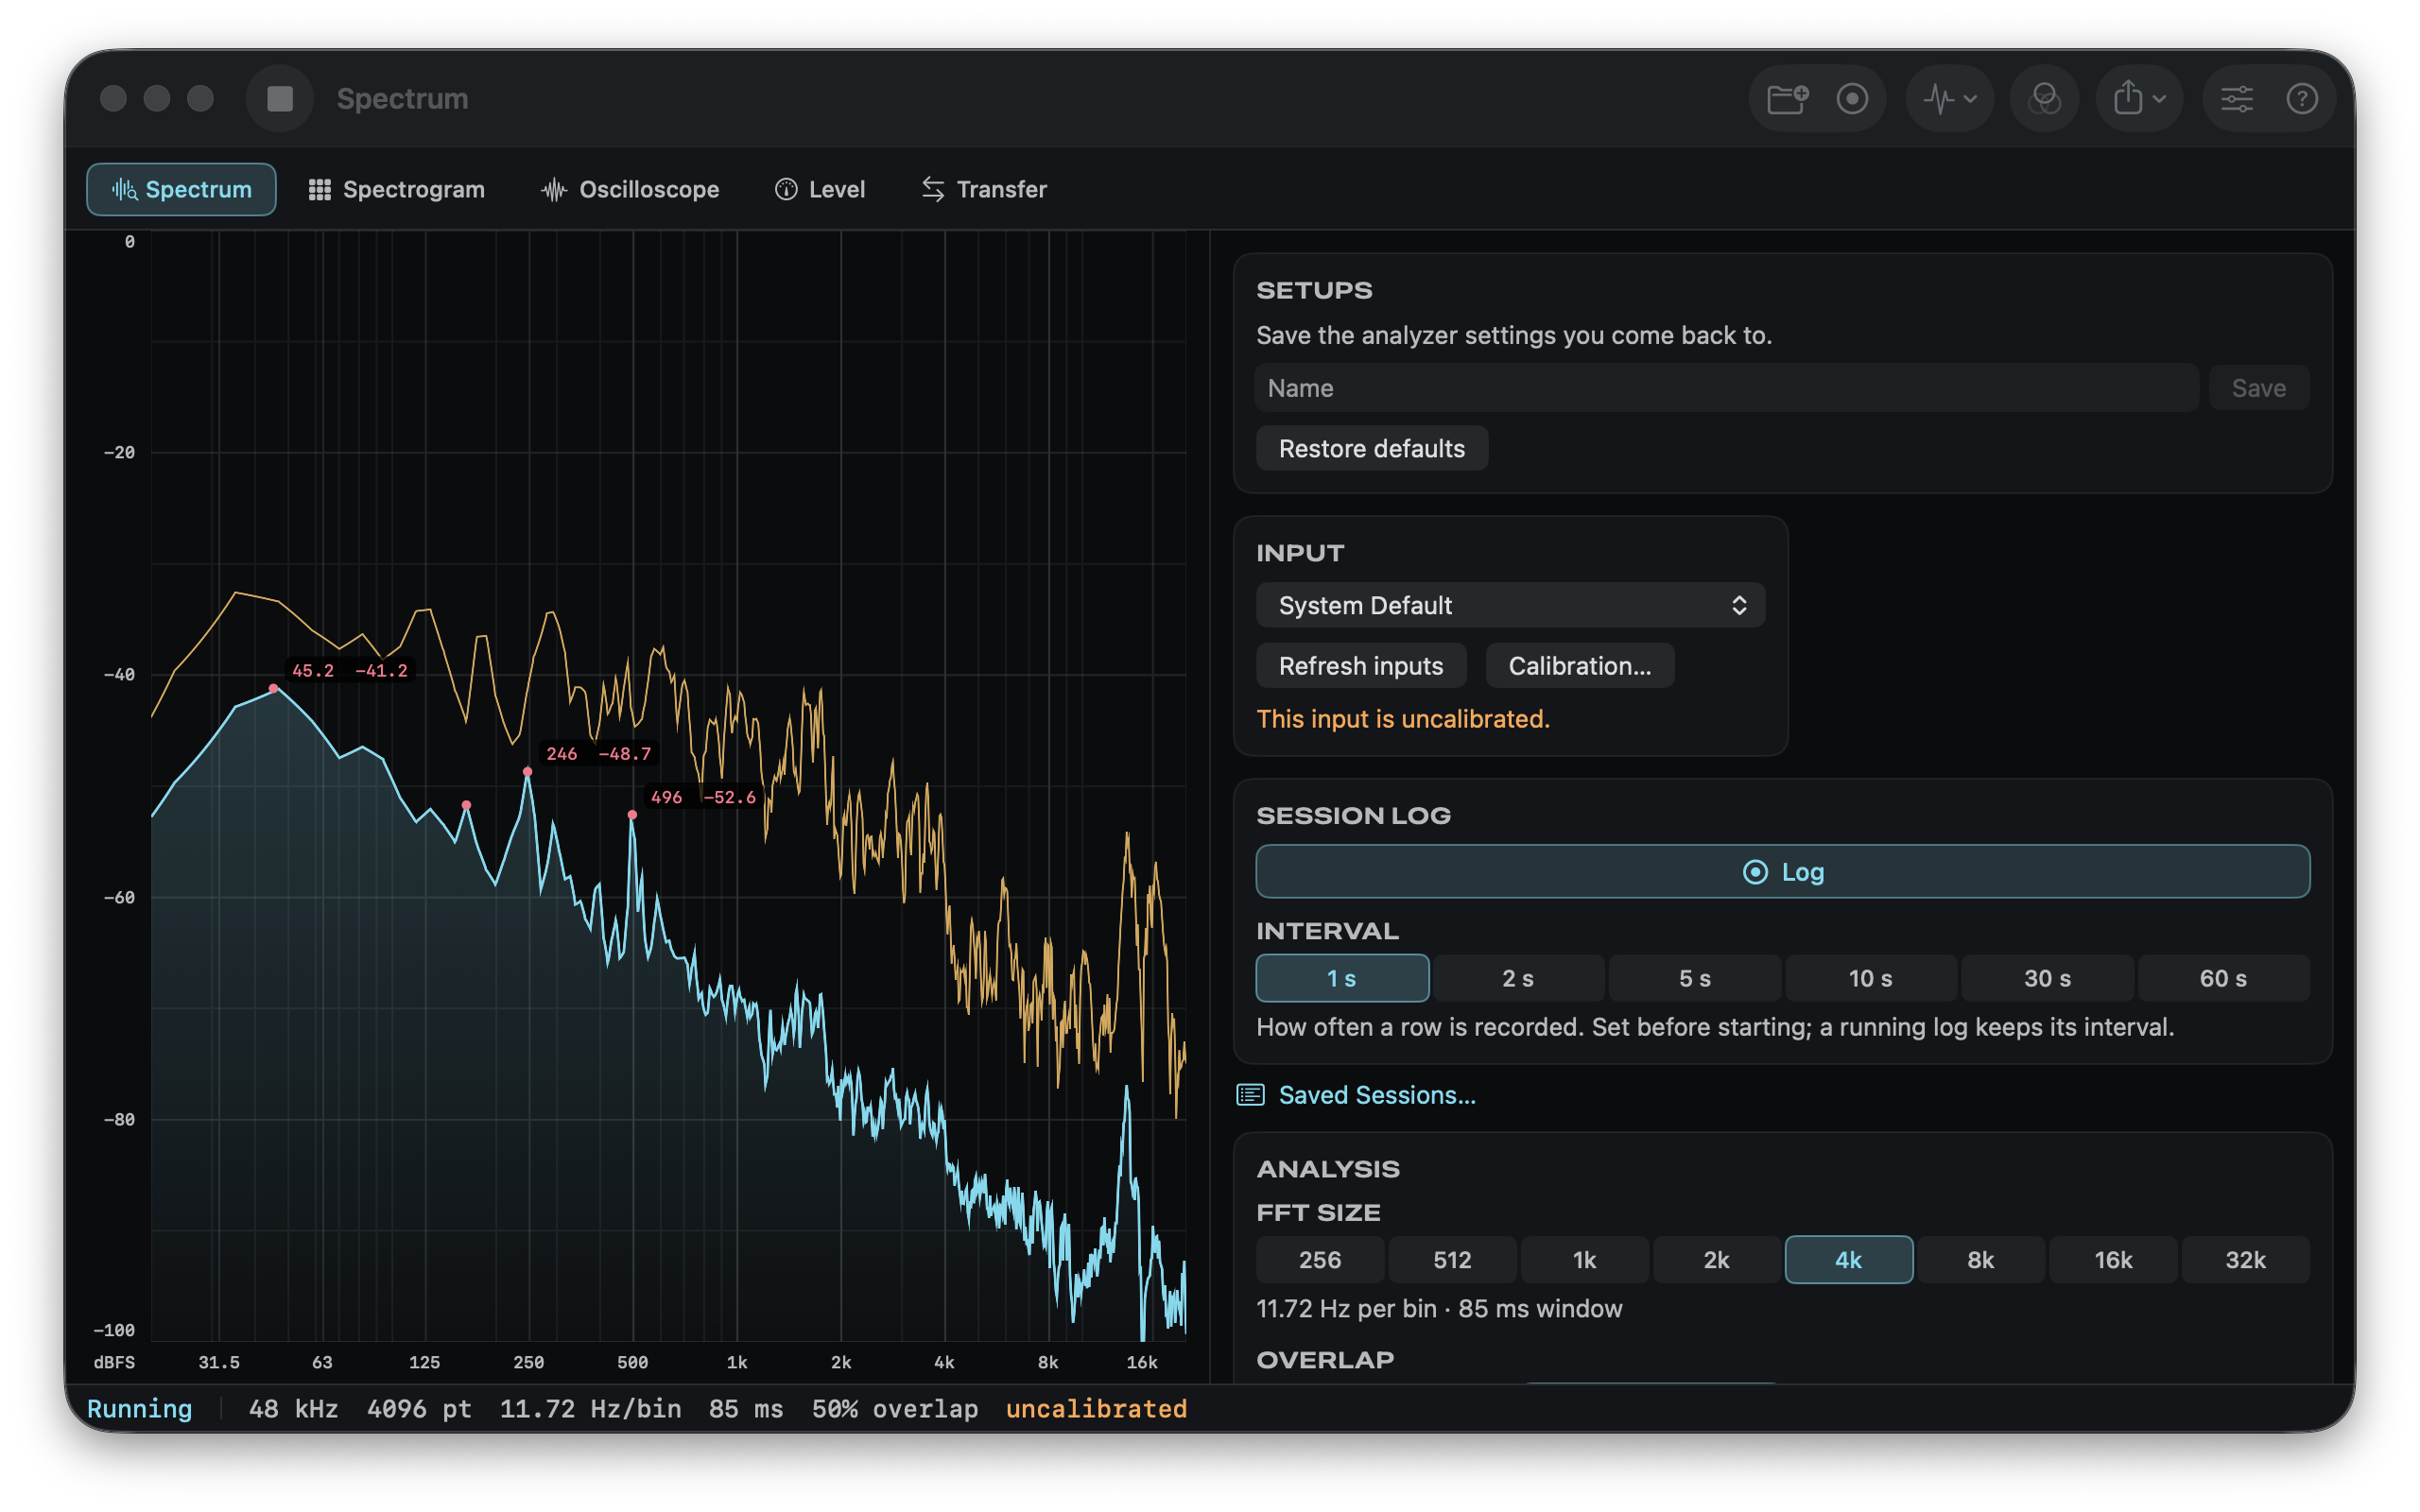Open the share export dropdown
2420x1512 pixels.
coord(2139,99)
